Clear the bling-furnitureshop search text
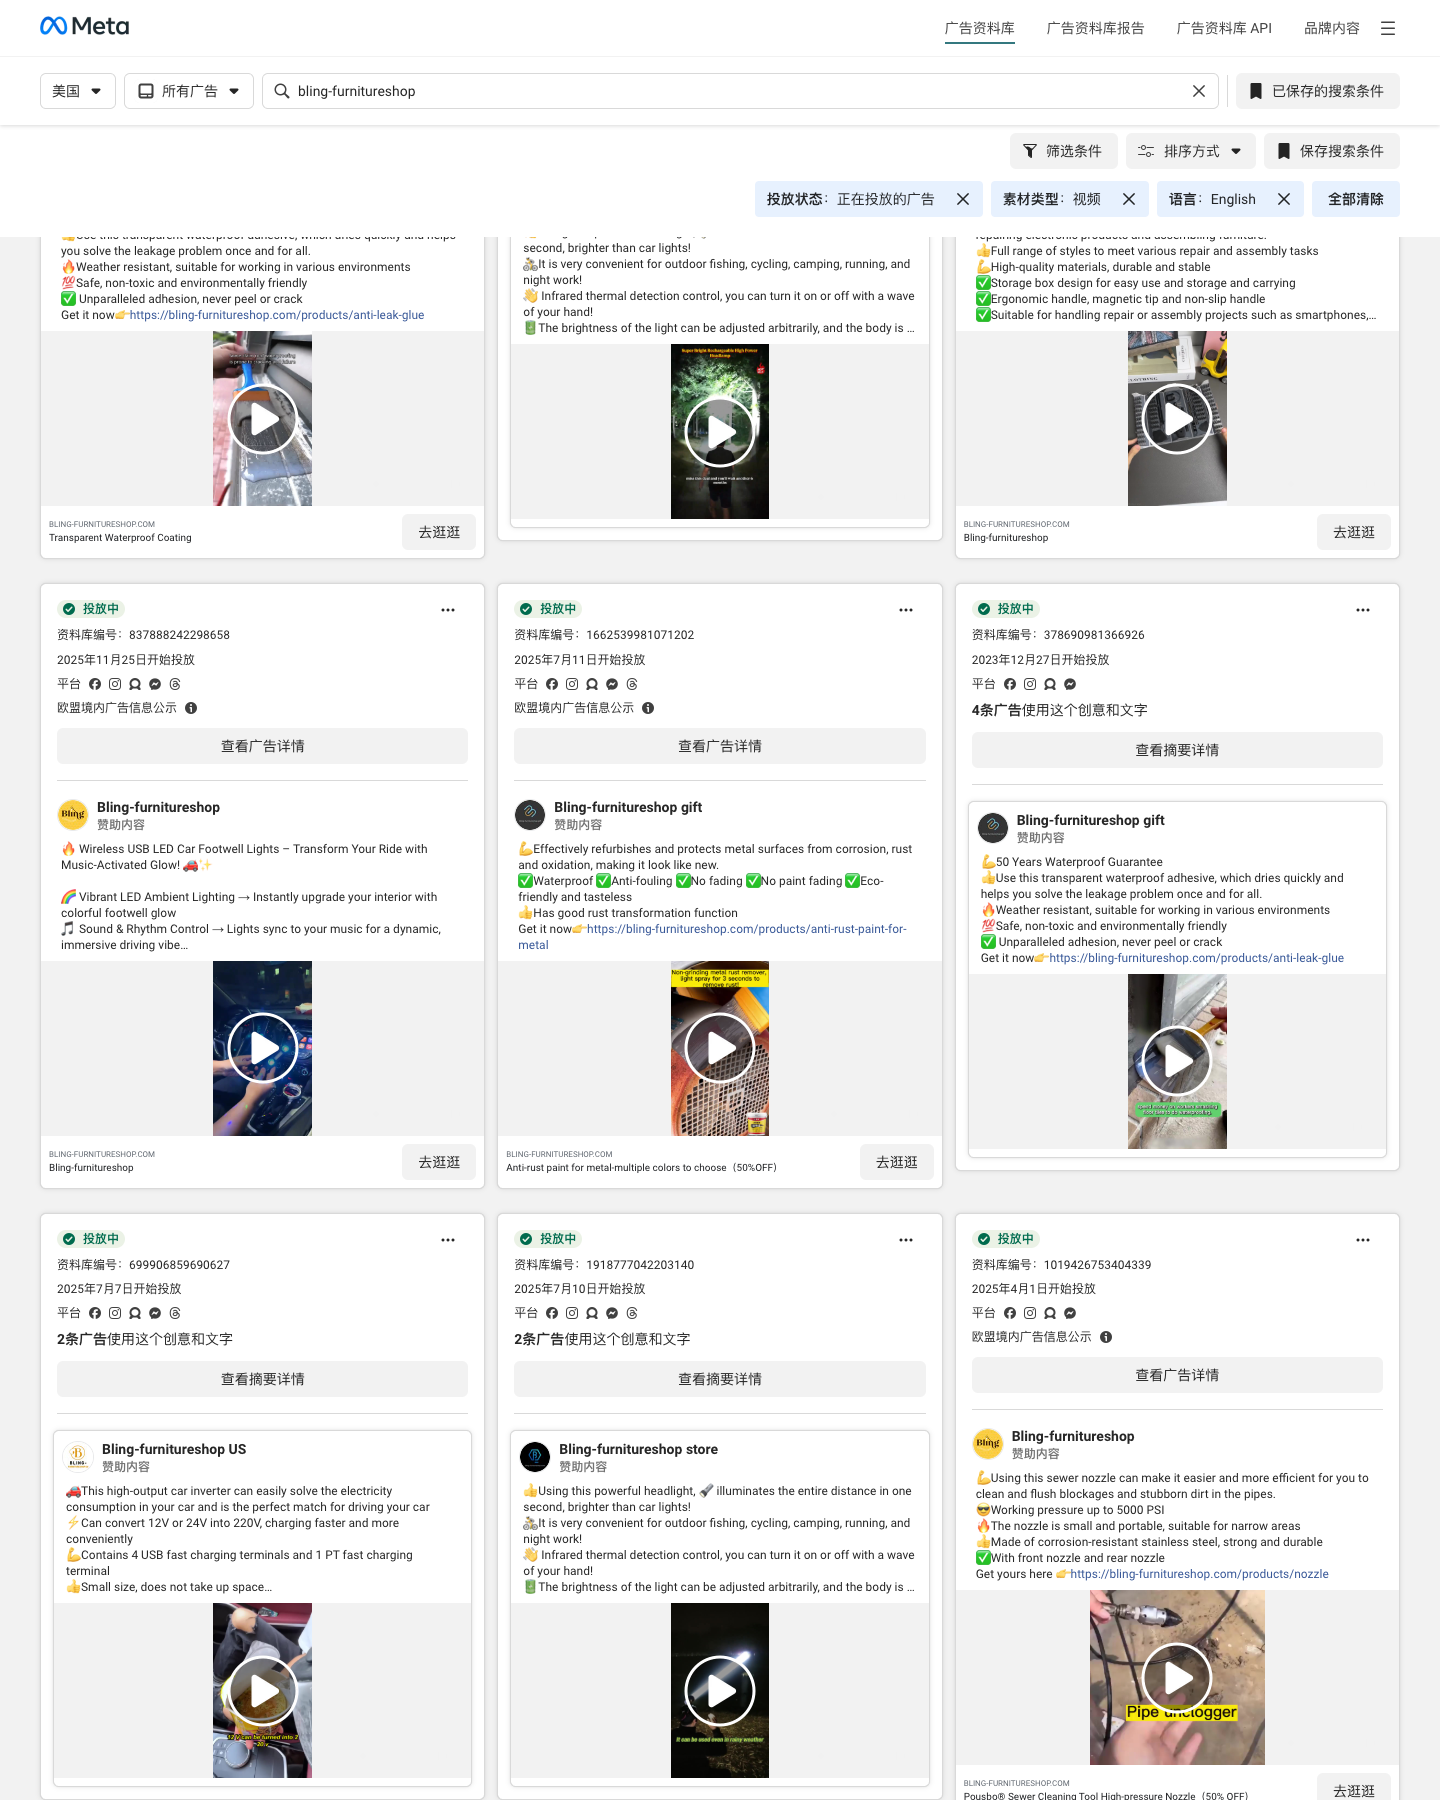The width and height of the screenshot is (1440, 1800). tap(1199, 91)
